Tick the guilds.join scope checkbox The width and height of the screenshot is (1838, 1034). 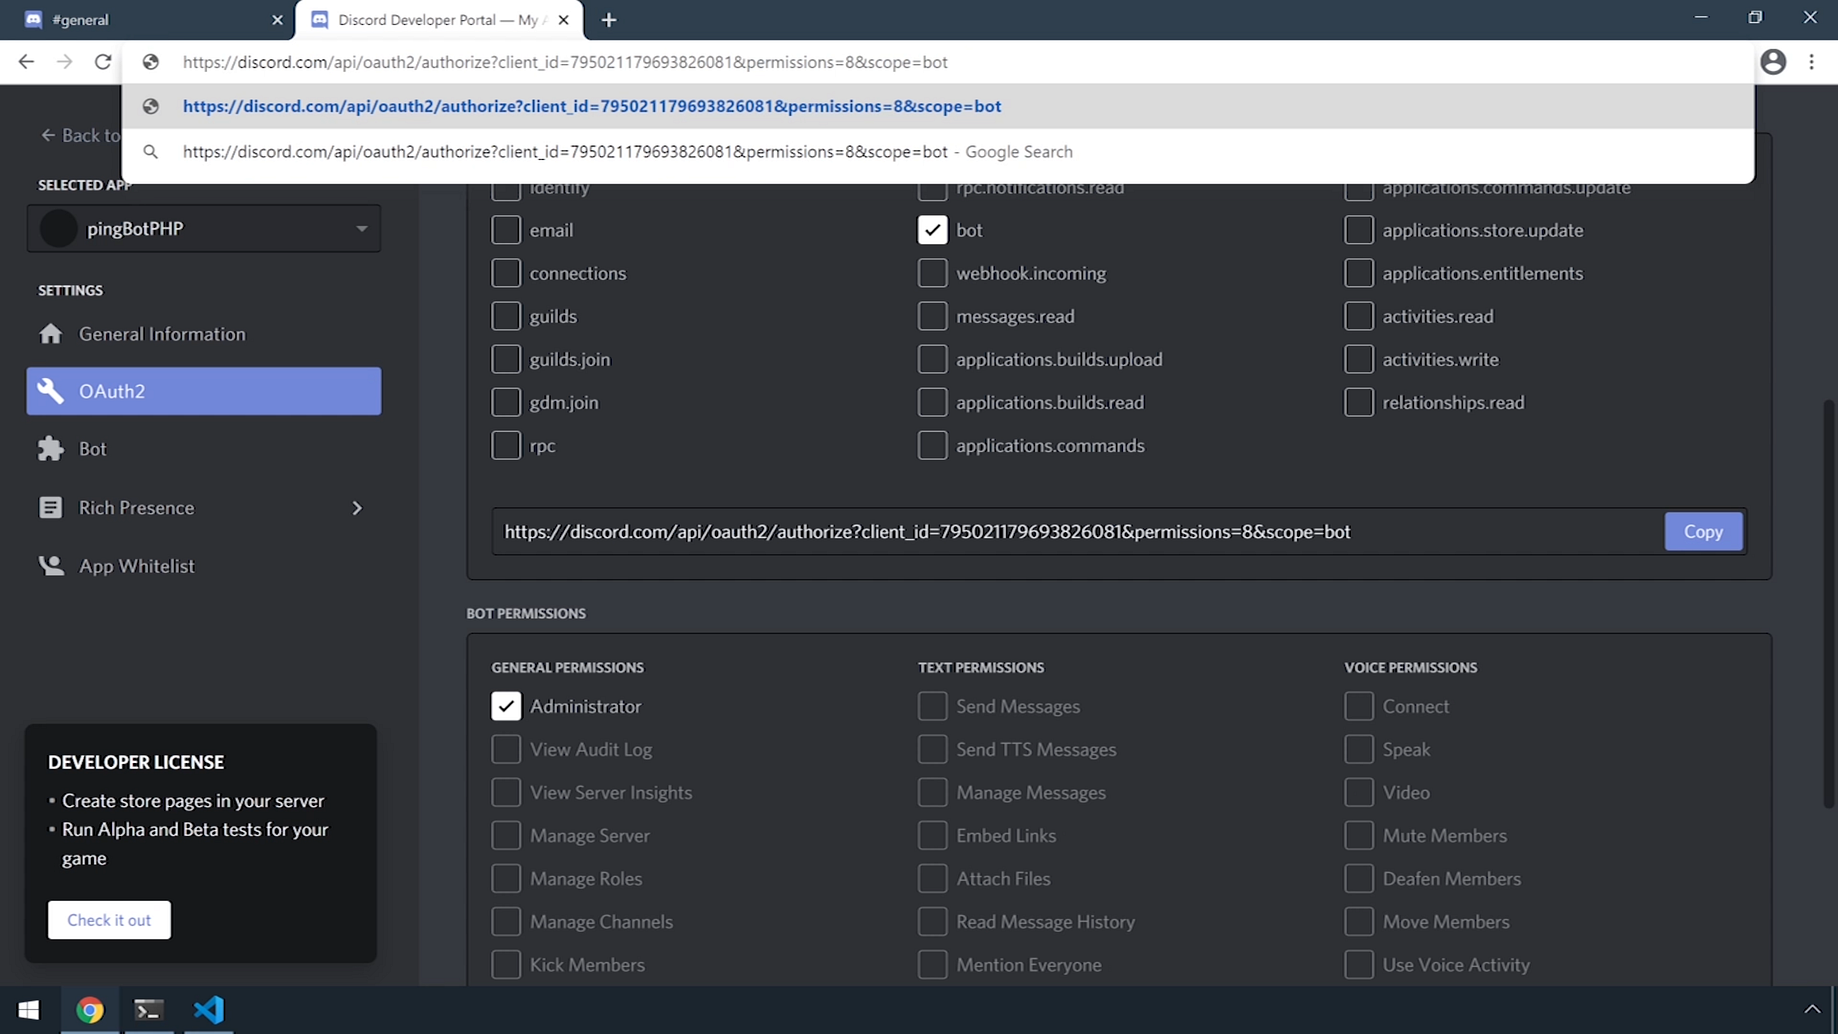(506, 359)
